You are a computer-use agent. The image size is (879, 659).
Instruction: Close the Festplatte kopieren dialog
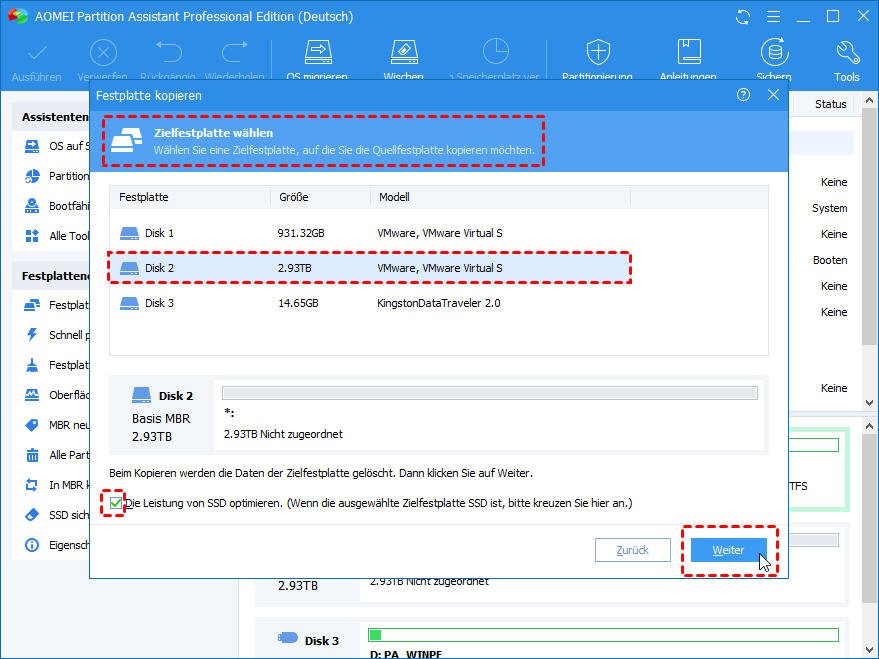[774, 95]
